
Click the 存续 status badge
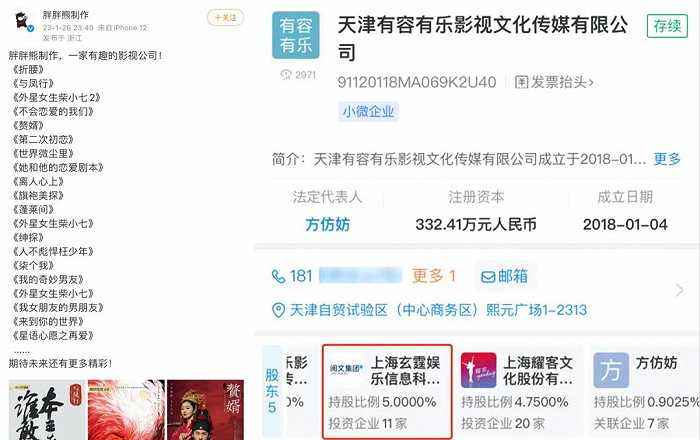(667, 26)
